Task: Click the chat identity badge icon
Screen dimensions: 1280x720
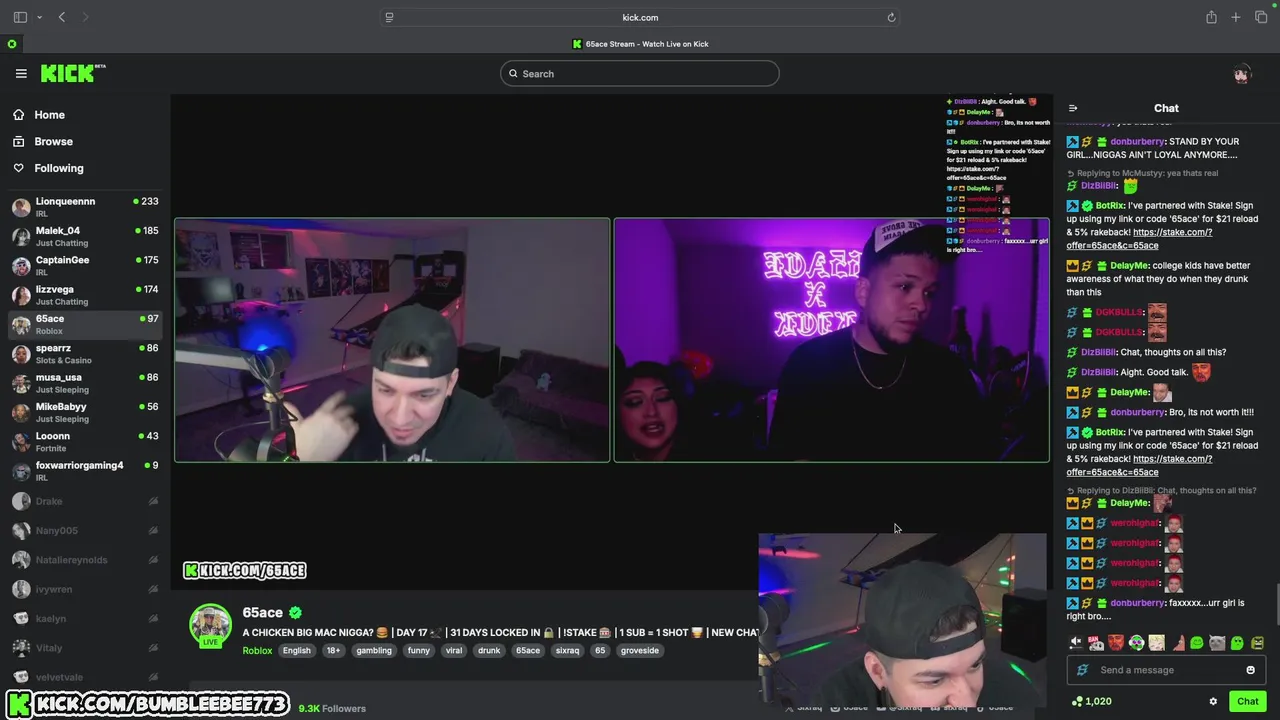Action: pyautogui.click(x=1081, y=670)
